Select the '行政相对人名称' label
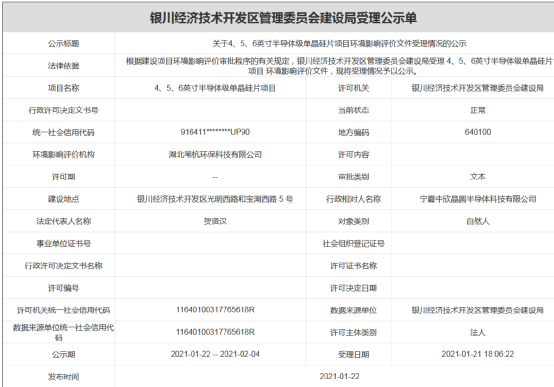This screenshot has height=387, width=554. [x=354, y=199]
